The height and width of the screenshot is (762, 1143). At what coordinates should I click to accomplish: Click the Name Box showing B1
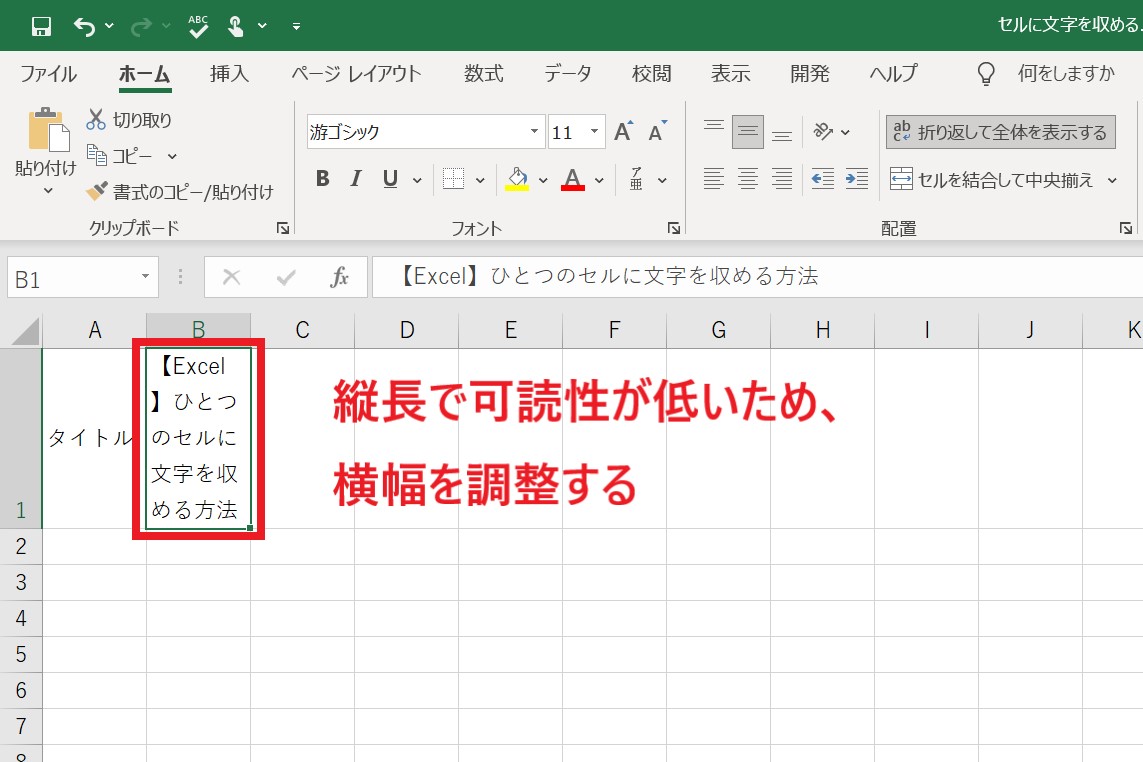point(82,278)
